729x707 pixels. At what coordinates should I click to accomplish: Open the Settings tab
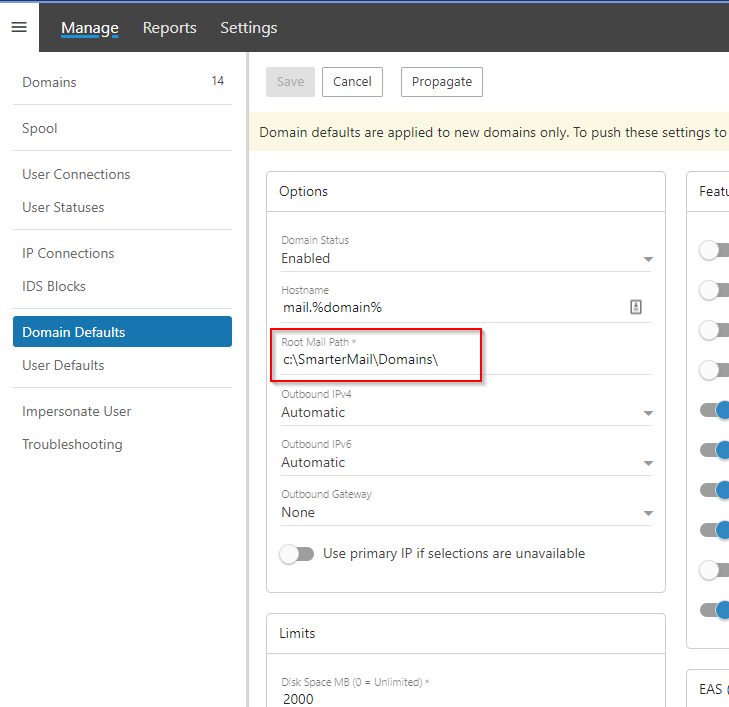point(249,28)
